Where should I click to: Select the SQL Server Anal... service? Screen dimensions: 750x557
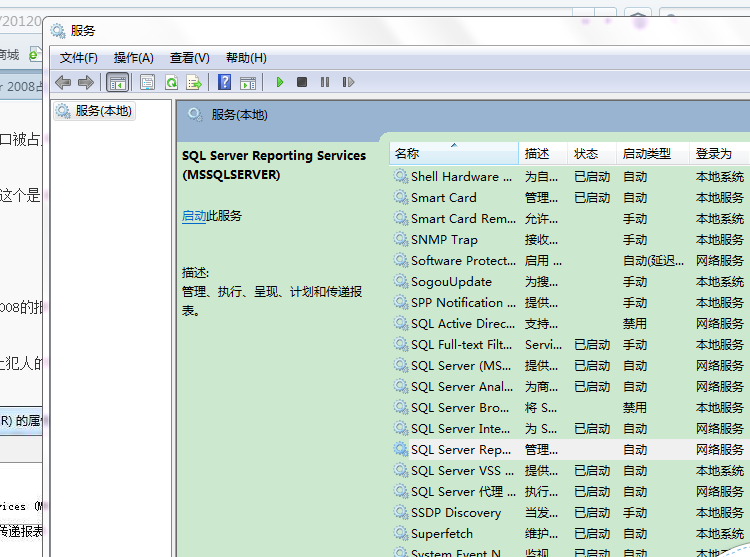point(462,387)
